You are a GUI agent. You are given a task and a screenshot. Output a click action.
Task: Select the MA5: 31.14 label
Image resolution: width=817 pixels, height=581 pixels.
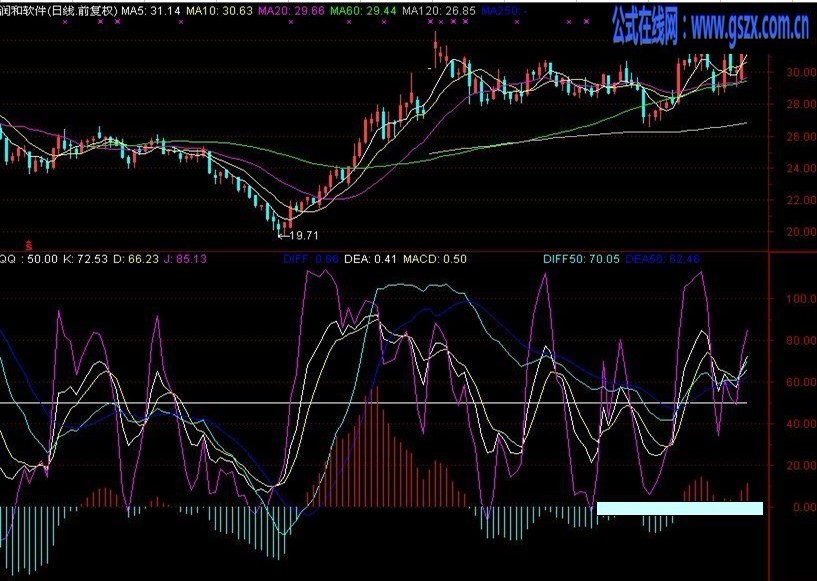tap(152, 10)
